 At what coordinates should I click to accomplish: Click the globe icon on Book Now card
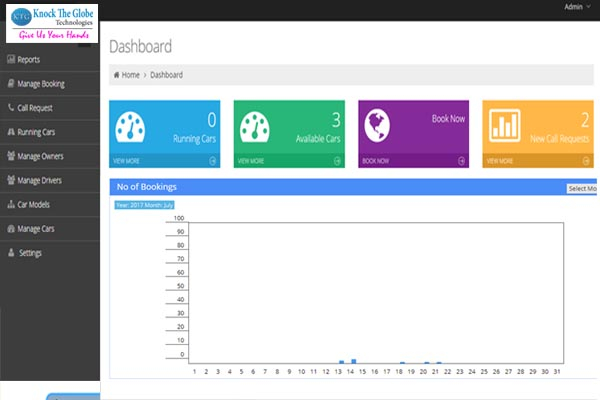377,126
